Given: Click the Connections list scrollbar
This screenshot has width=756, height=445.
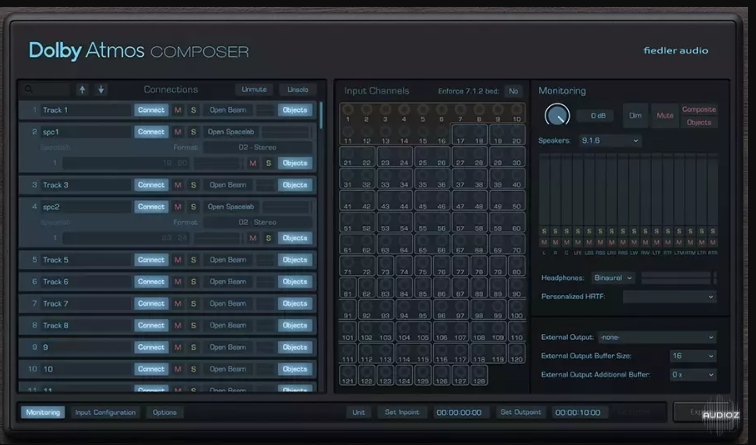Looking at the screenshot, I should pos(321,115).
